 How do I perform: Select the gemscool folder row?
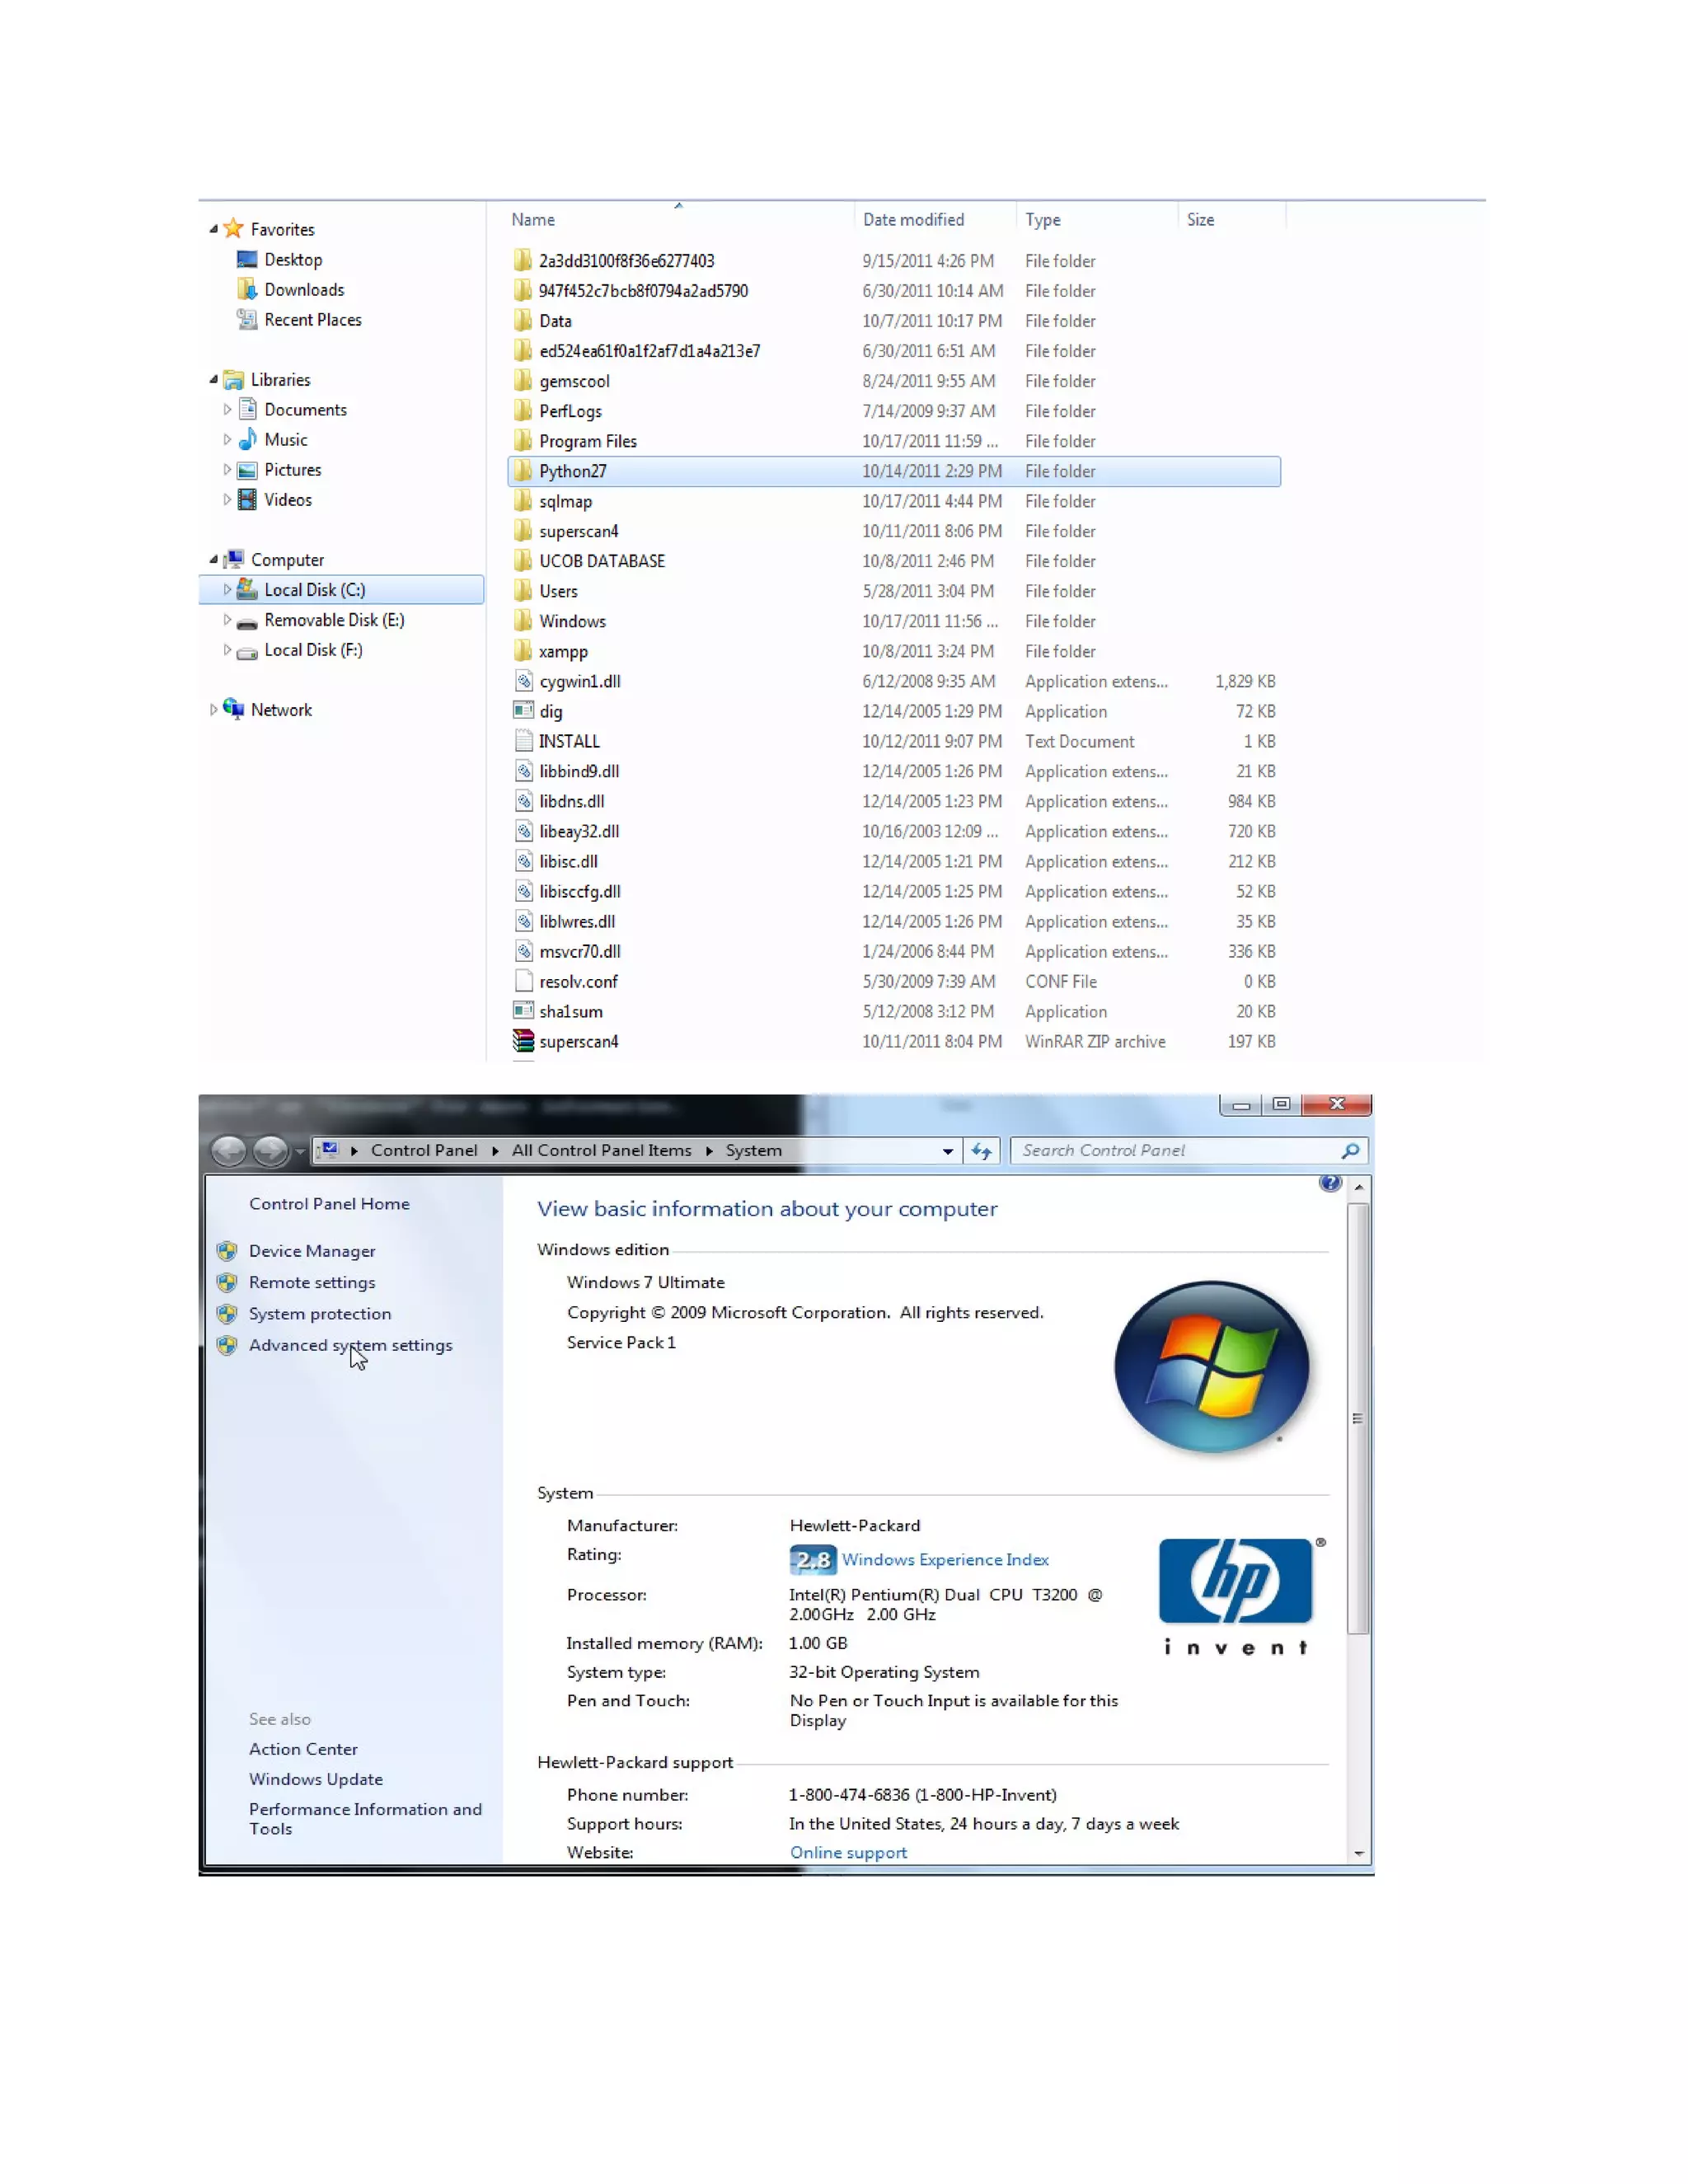pyautogui.click(x=894, y=381)
